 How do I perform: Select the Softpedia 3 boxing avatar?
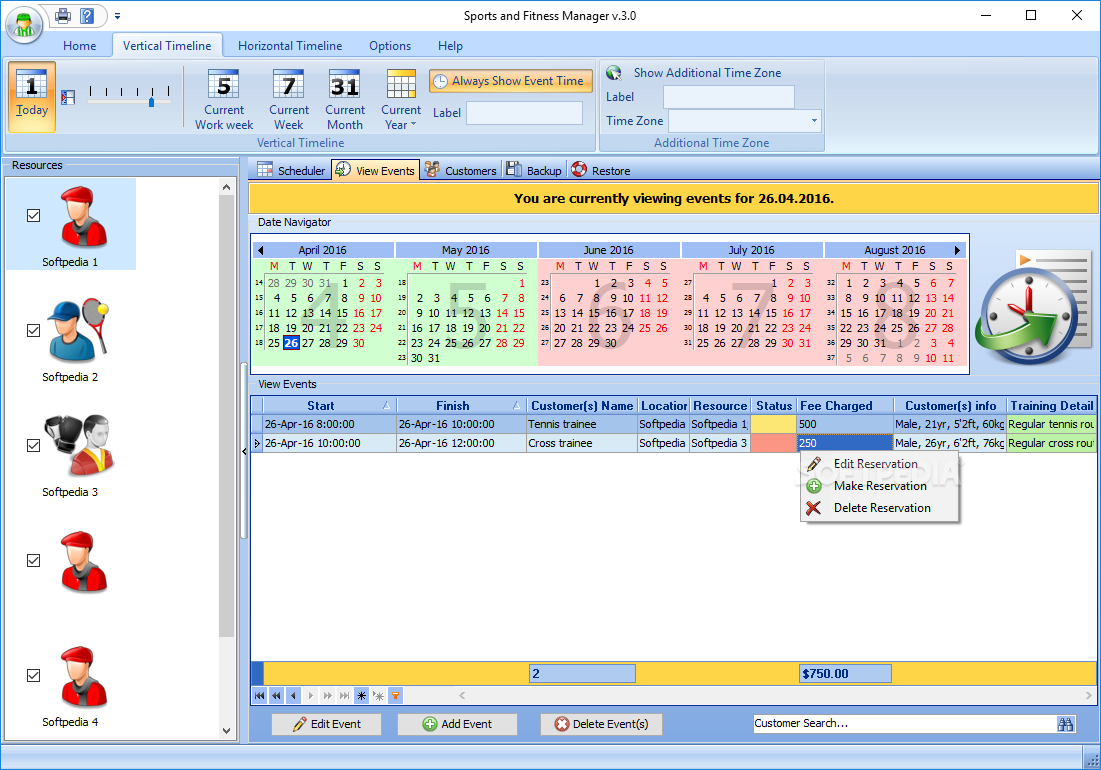(x=79, y=446)
